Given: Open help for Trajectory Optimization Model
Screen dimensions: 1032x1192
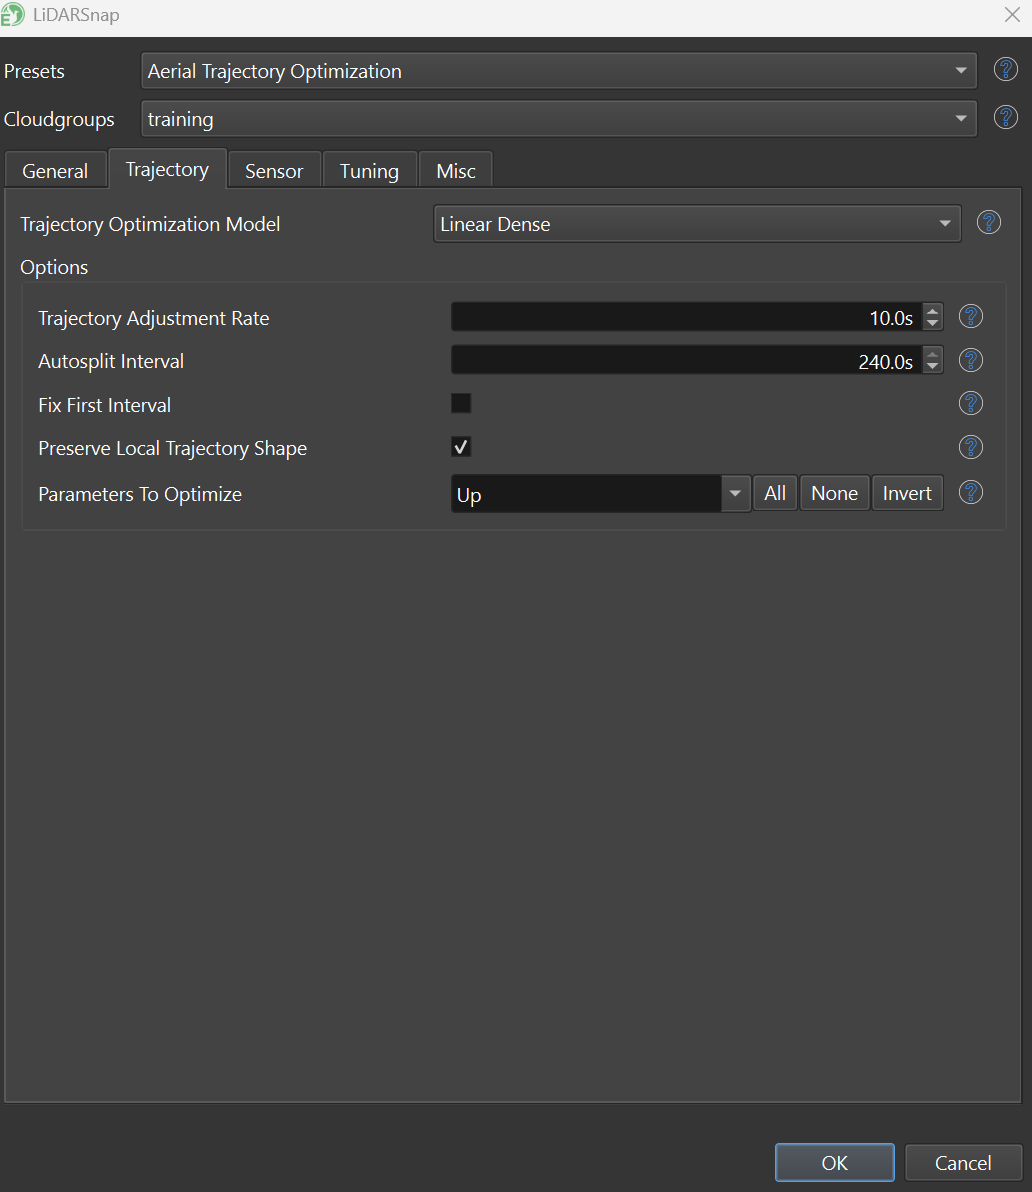Looking at the screenshot, I should [x=988, y=223].
